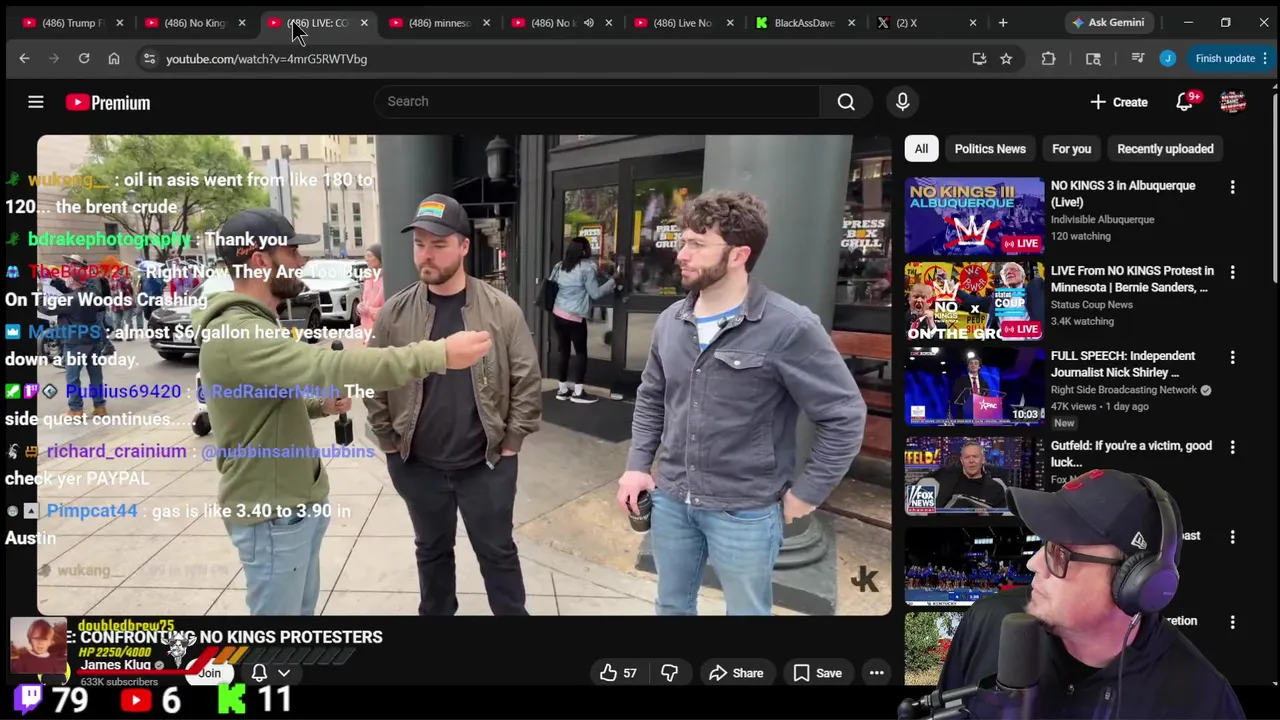Go to YouTube Premium home logo
The height and width of the screenshot is (720, 1280).
coord(108,102)
